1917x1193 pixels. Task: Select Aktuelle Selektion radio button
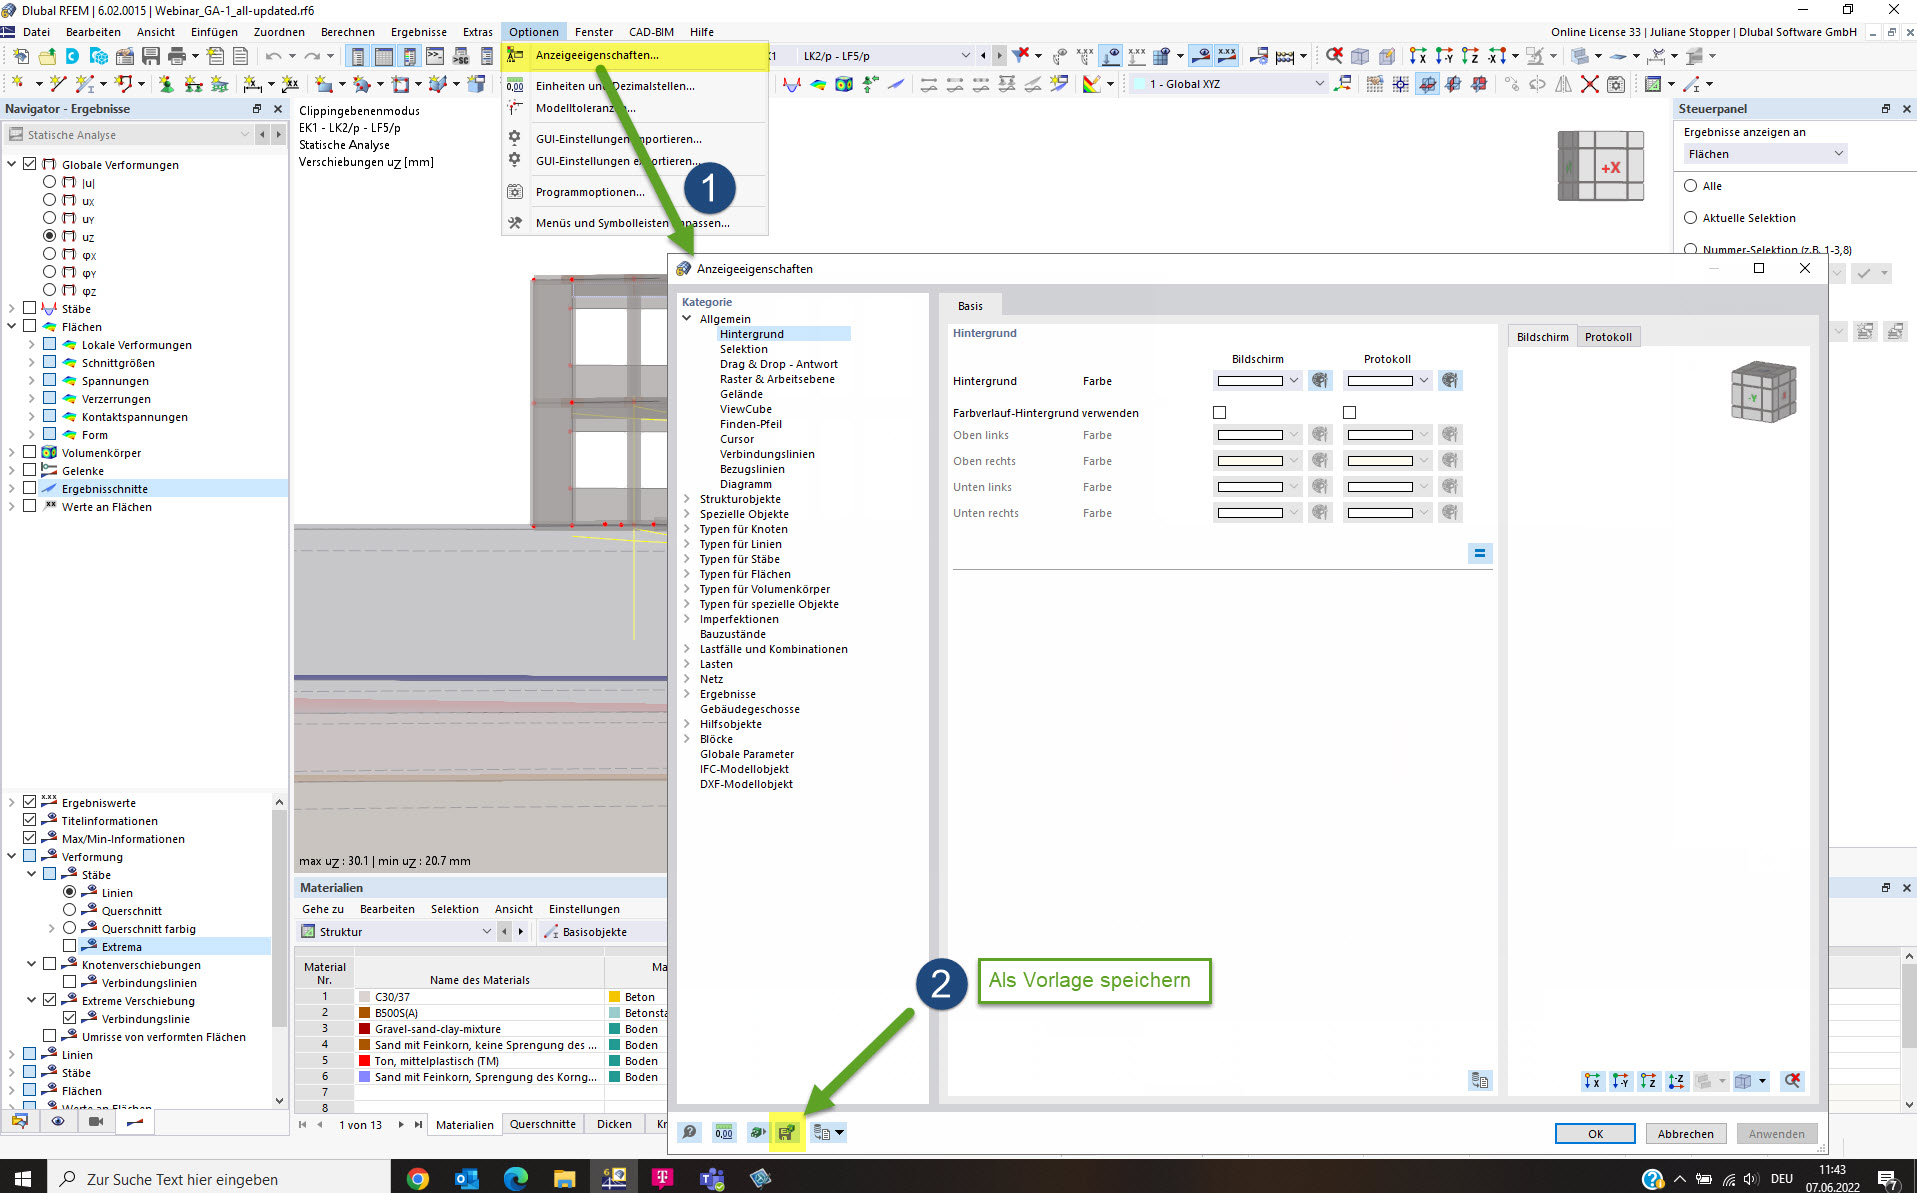(1691, 217)
